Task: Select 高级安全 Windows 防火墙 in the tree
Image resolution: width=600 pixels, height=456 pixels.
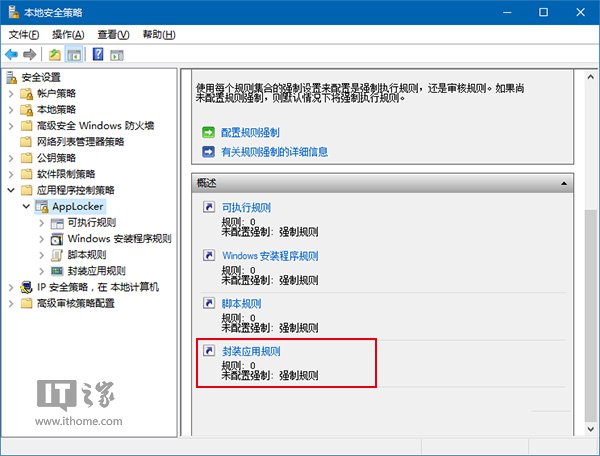Action: [x=95, y=126]
